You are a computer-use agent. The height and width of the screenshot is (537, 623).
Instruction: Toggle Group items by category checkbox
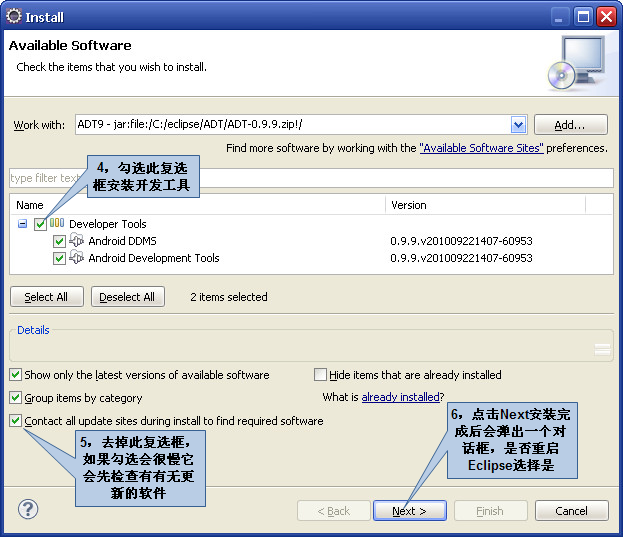pyautogui.click(x=15, y=398)
